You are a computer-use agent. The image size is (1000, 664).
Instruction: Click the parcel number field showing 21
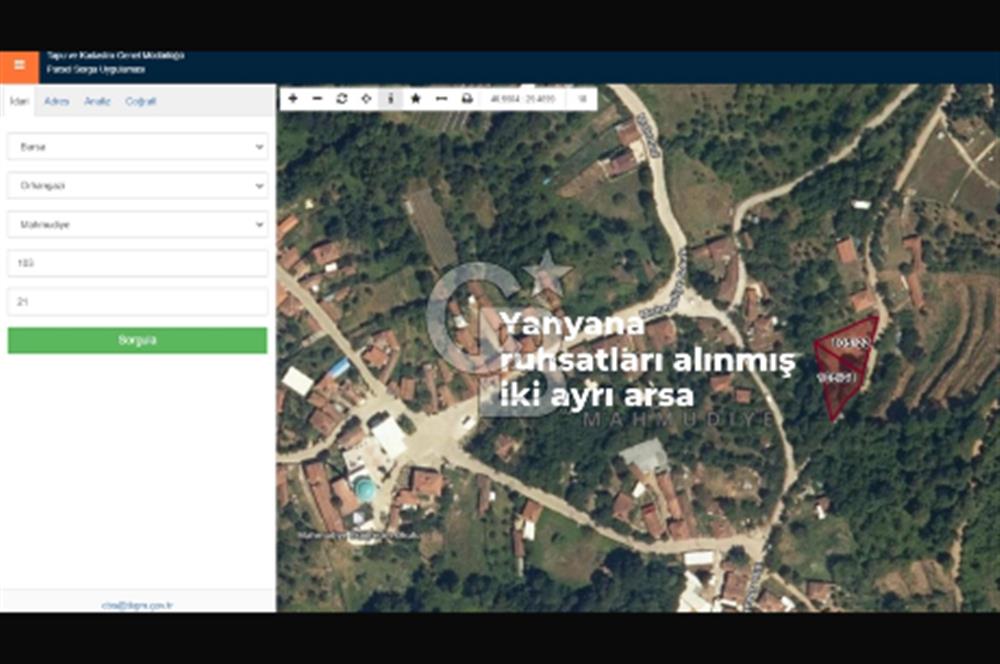pos(137,301)
